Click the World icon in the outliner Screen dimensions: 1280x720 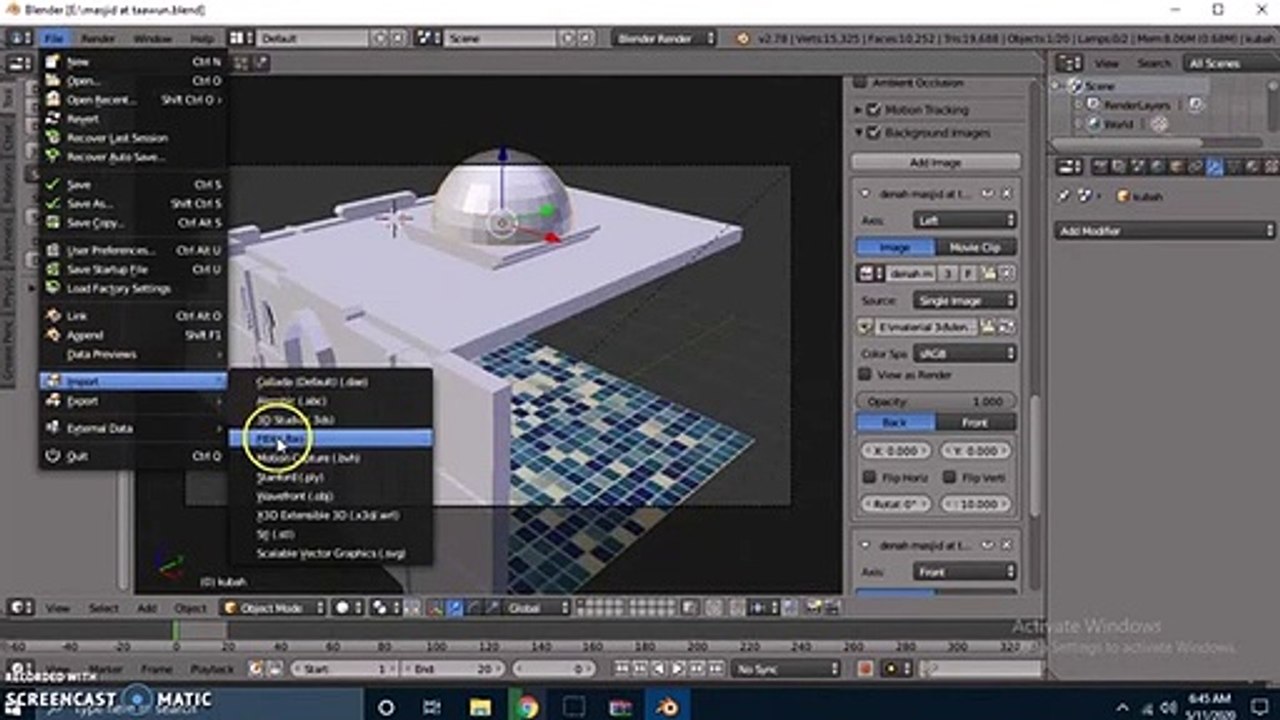tap(1095, 125)
